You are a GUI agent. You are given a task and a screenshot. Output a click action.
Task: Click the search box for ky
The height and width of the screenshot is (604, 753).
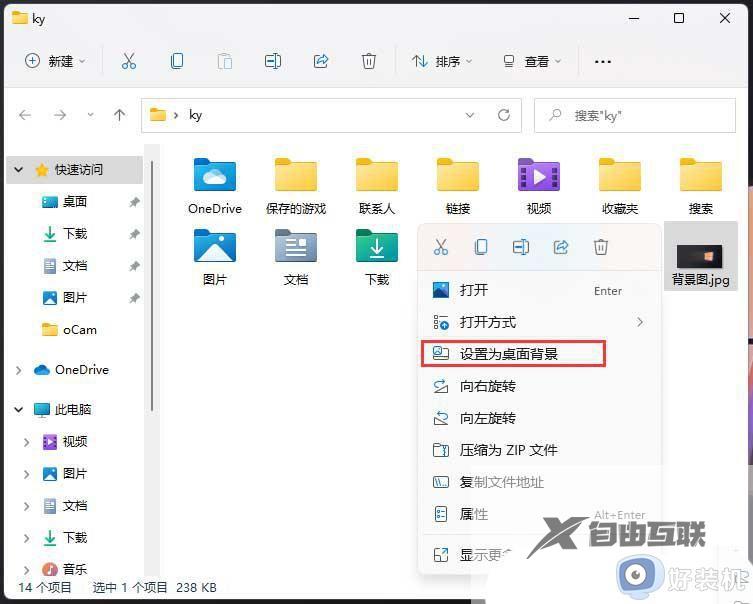click(x=635, y=115)
